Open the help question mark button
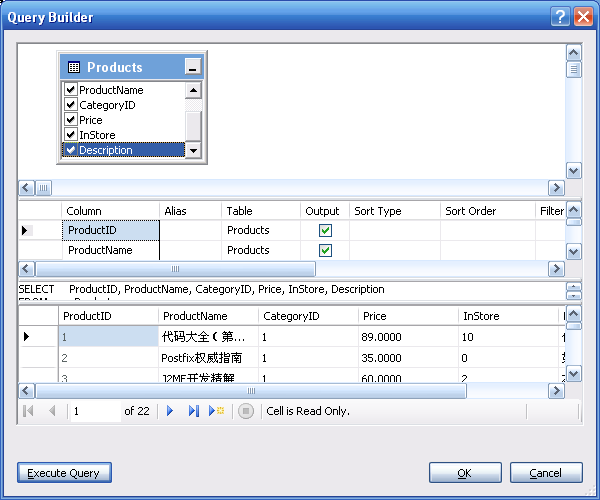 pyautogui.click(x=560, y=17)
